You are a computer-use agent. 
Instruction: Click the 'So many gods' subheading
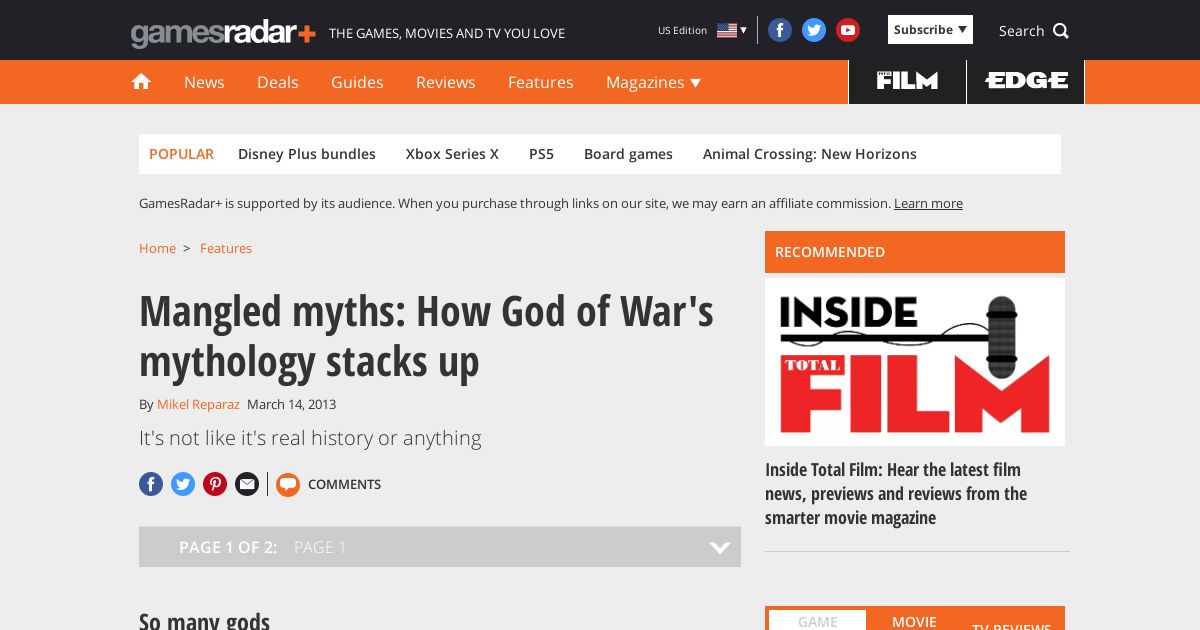[x=204, y=620]
